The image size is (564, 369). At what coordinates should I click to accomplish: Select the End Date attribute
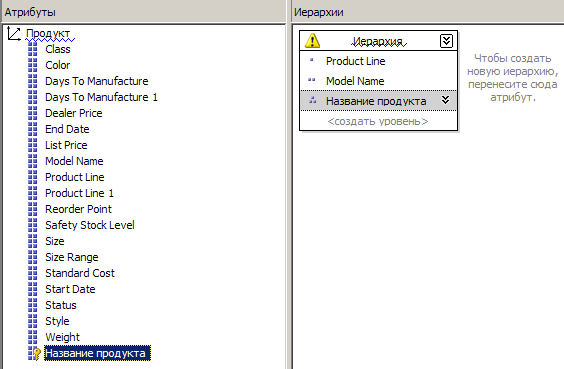click(x=67, y=129)
